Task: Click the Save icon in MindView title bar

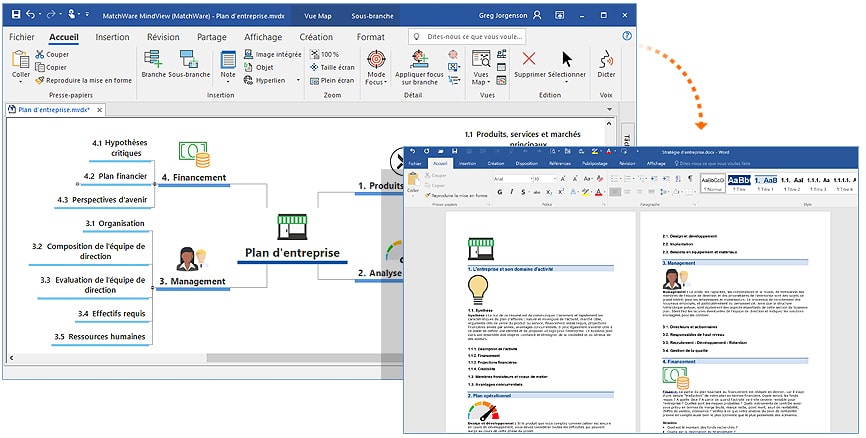Action: tap(16, 15)
